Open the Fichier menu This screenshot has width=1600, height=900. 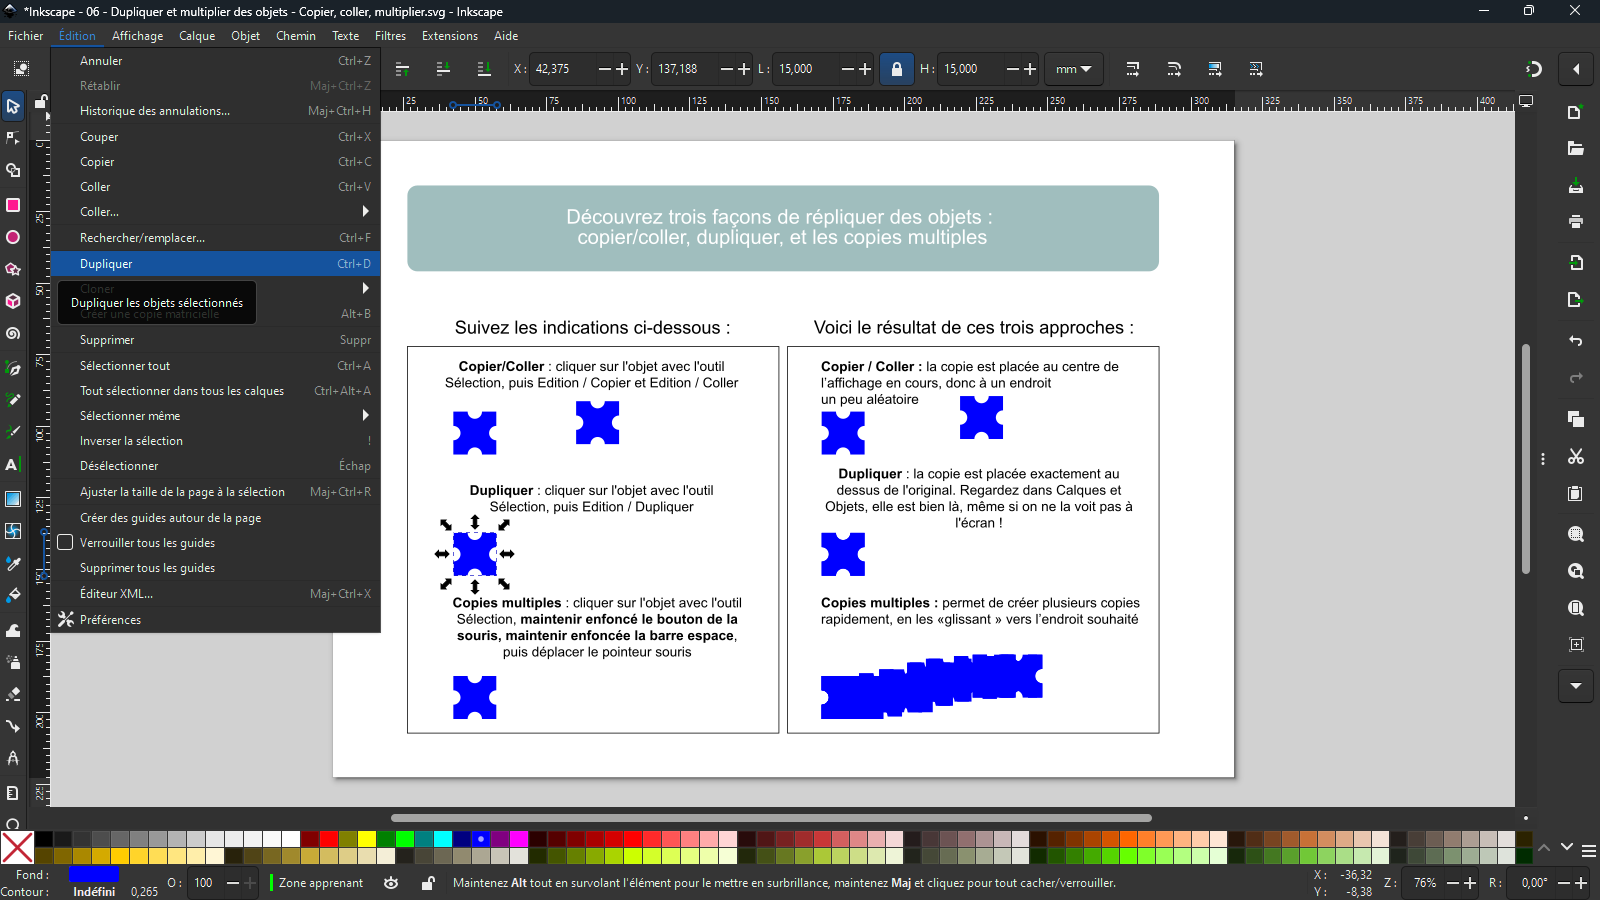tap(26, 36)
